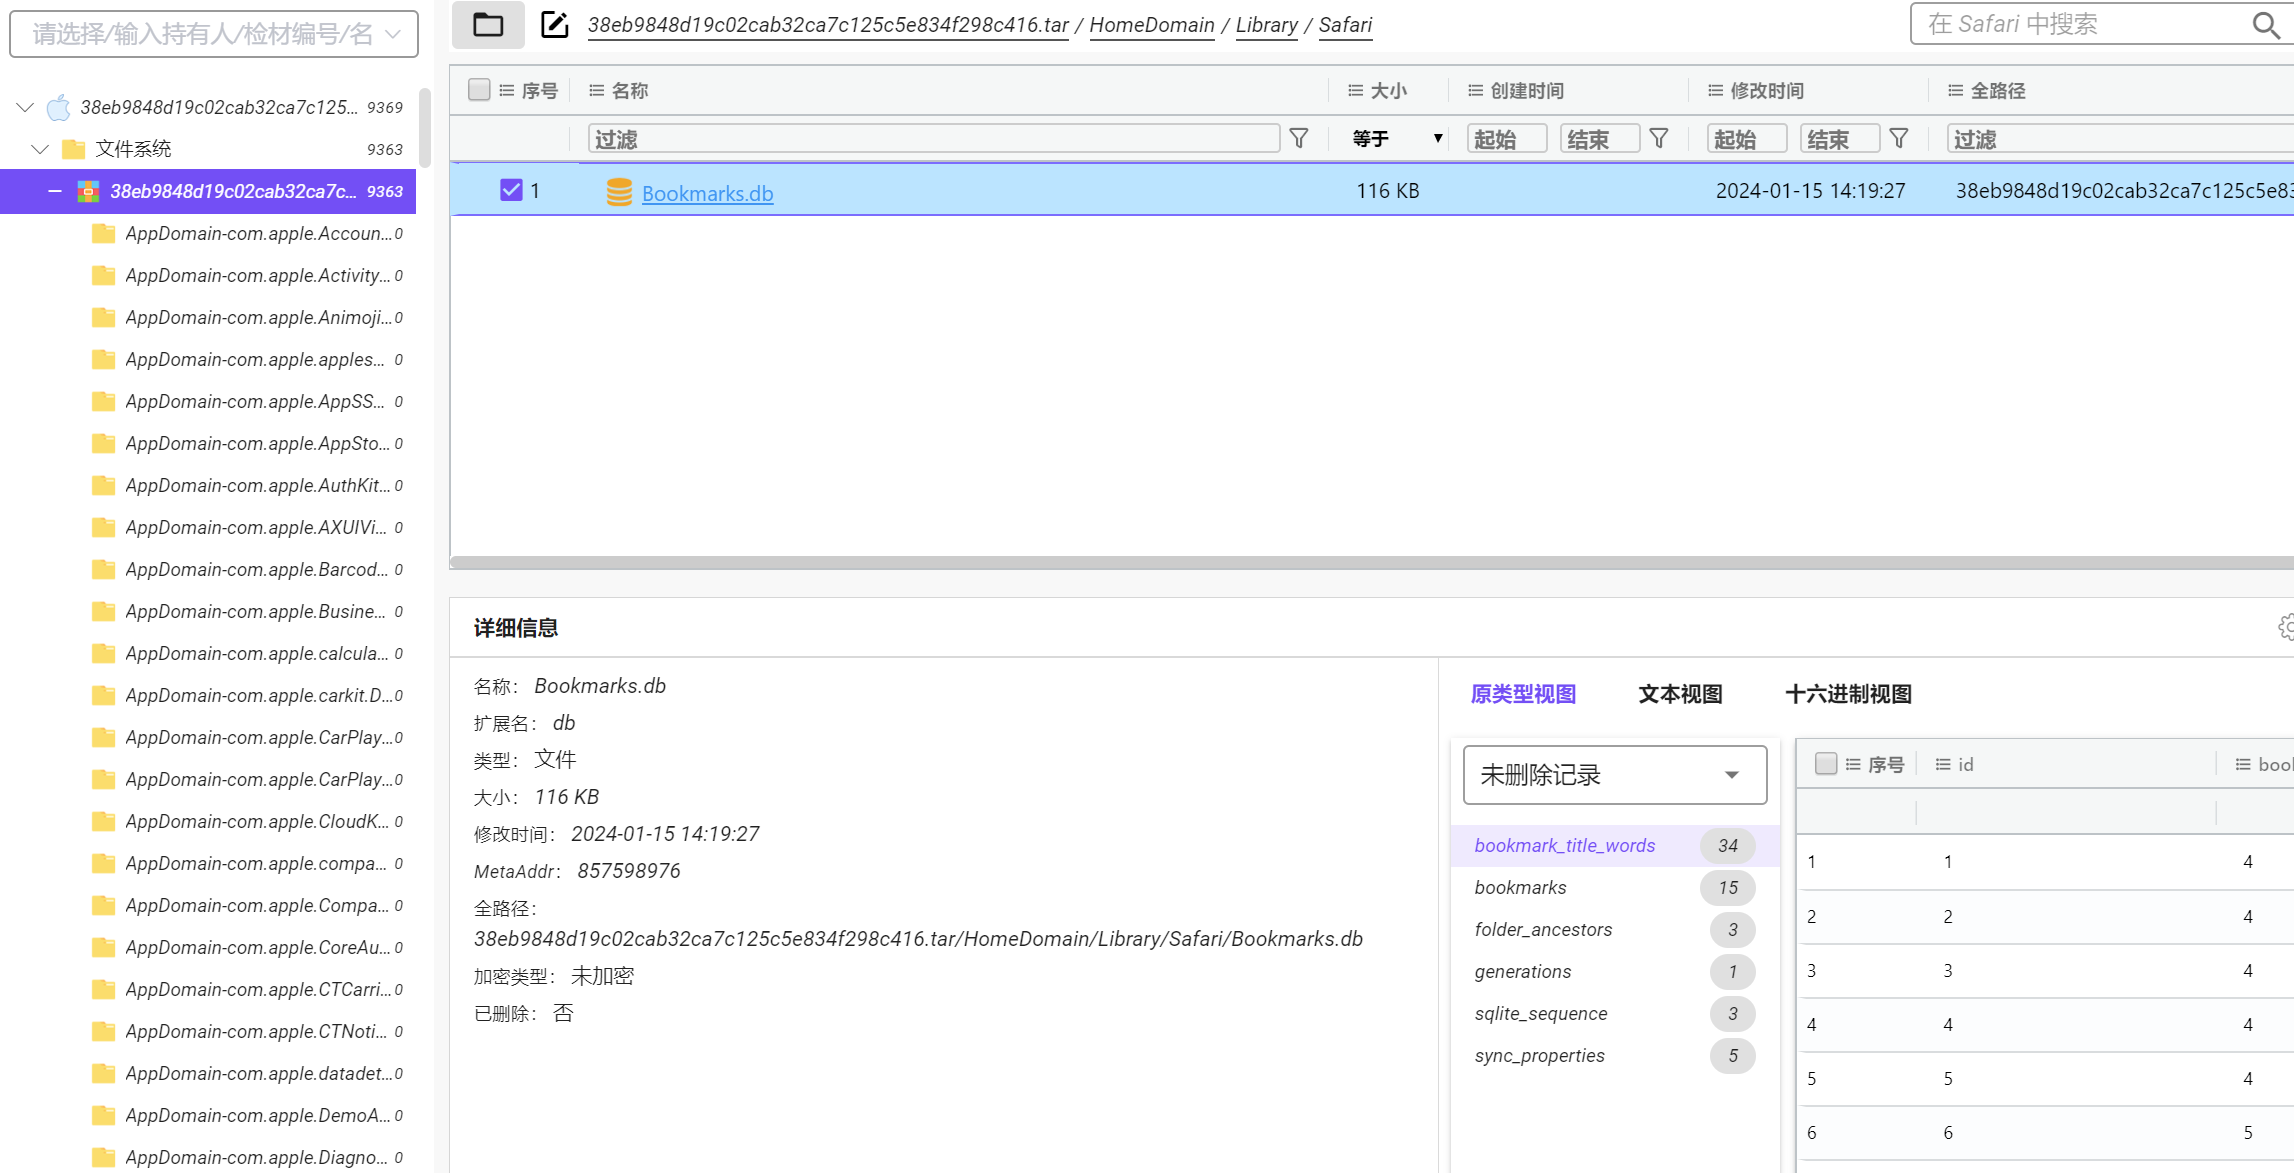Open the 未删除记录 dropdown

point(1614,774)
